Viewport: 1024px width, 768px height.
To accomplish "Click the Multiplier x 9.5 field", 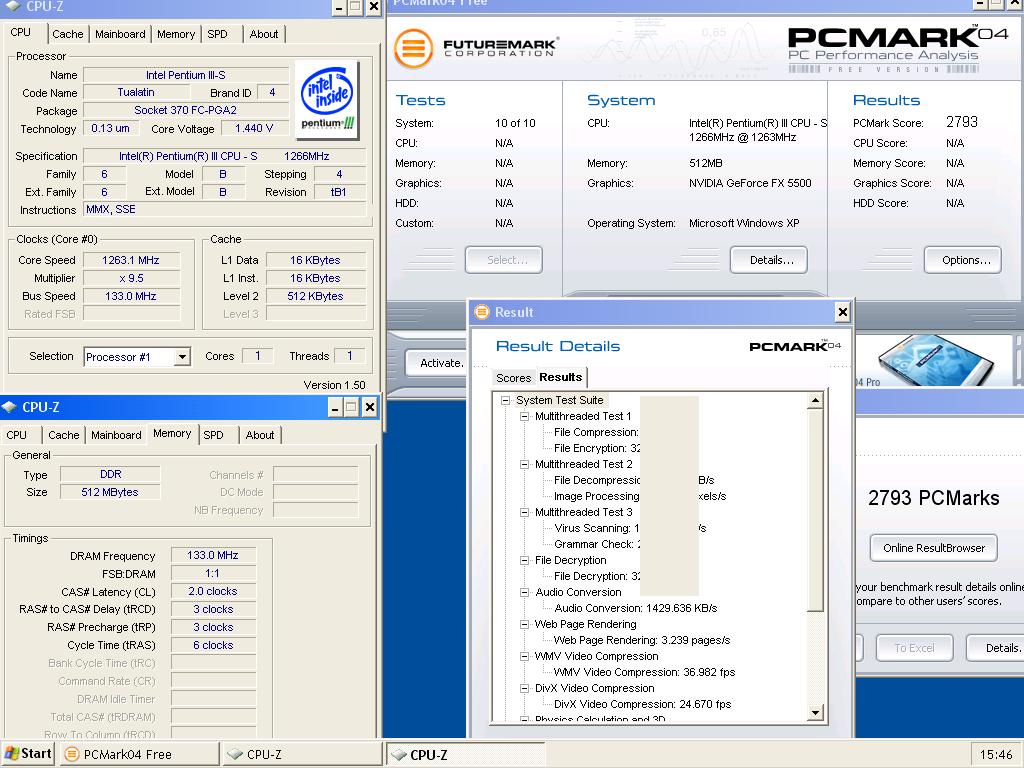I will pyautogui.click(x=131, y=278).
